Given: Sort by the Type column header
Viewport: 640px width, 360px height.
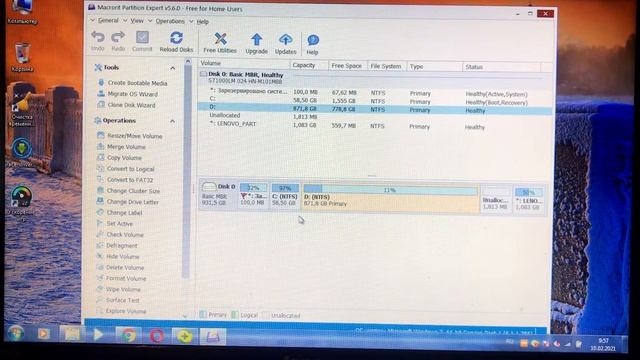Looking at the screenshot, I should 434,67.
